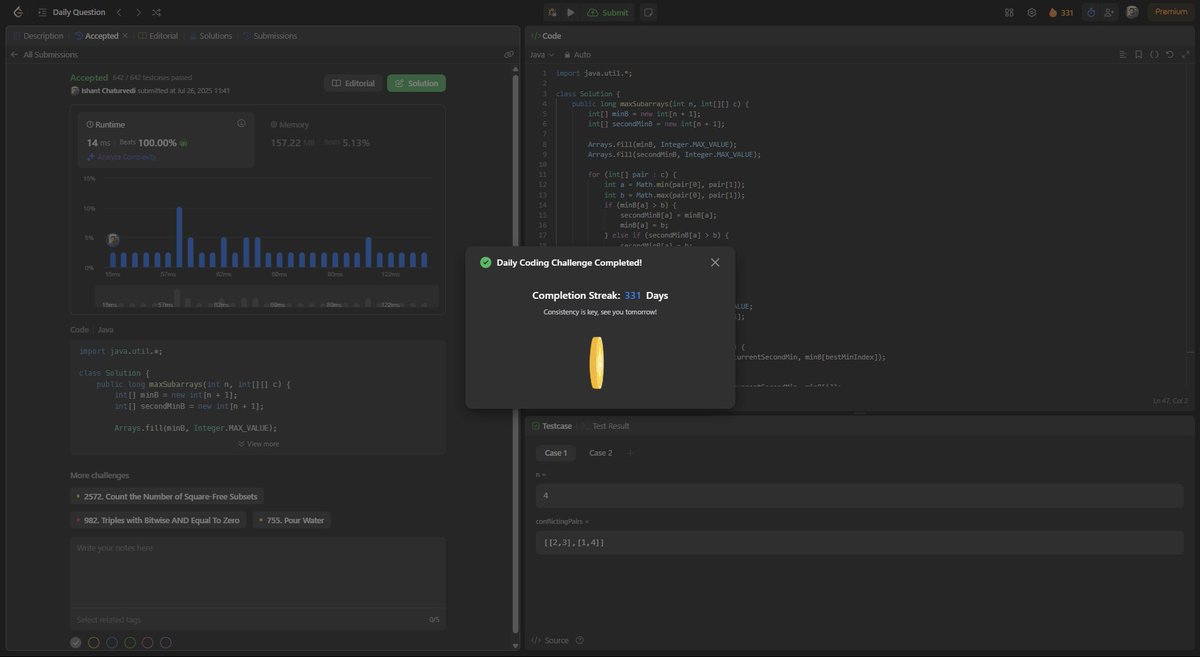
Task: Select the pink color swatch
Action: coord(148,642)
